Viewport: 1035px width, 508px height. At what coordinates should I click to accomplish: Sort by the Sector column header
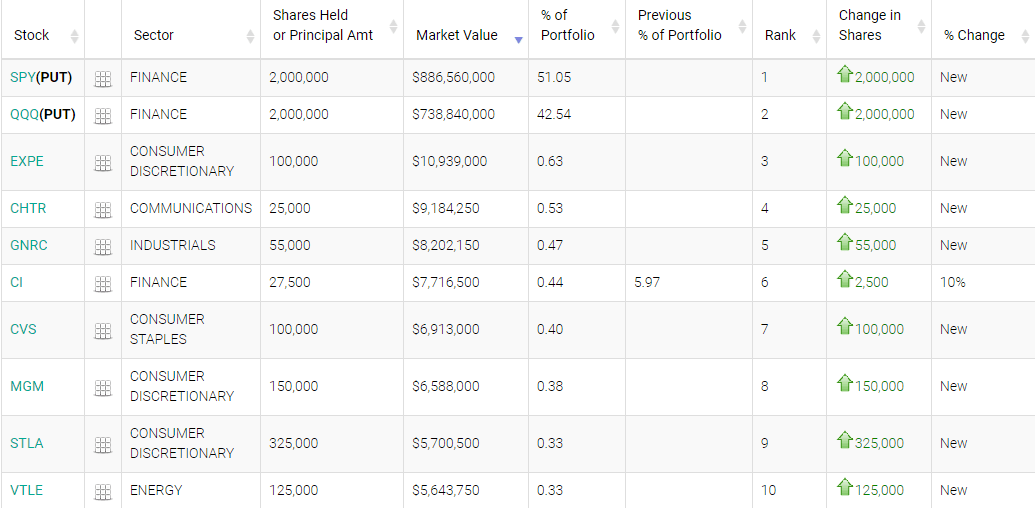[x=154, y=35]
